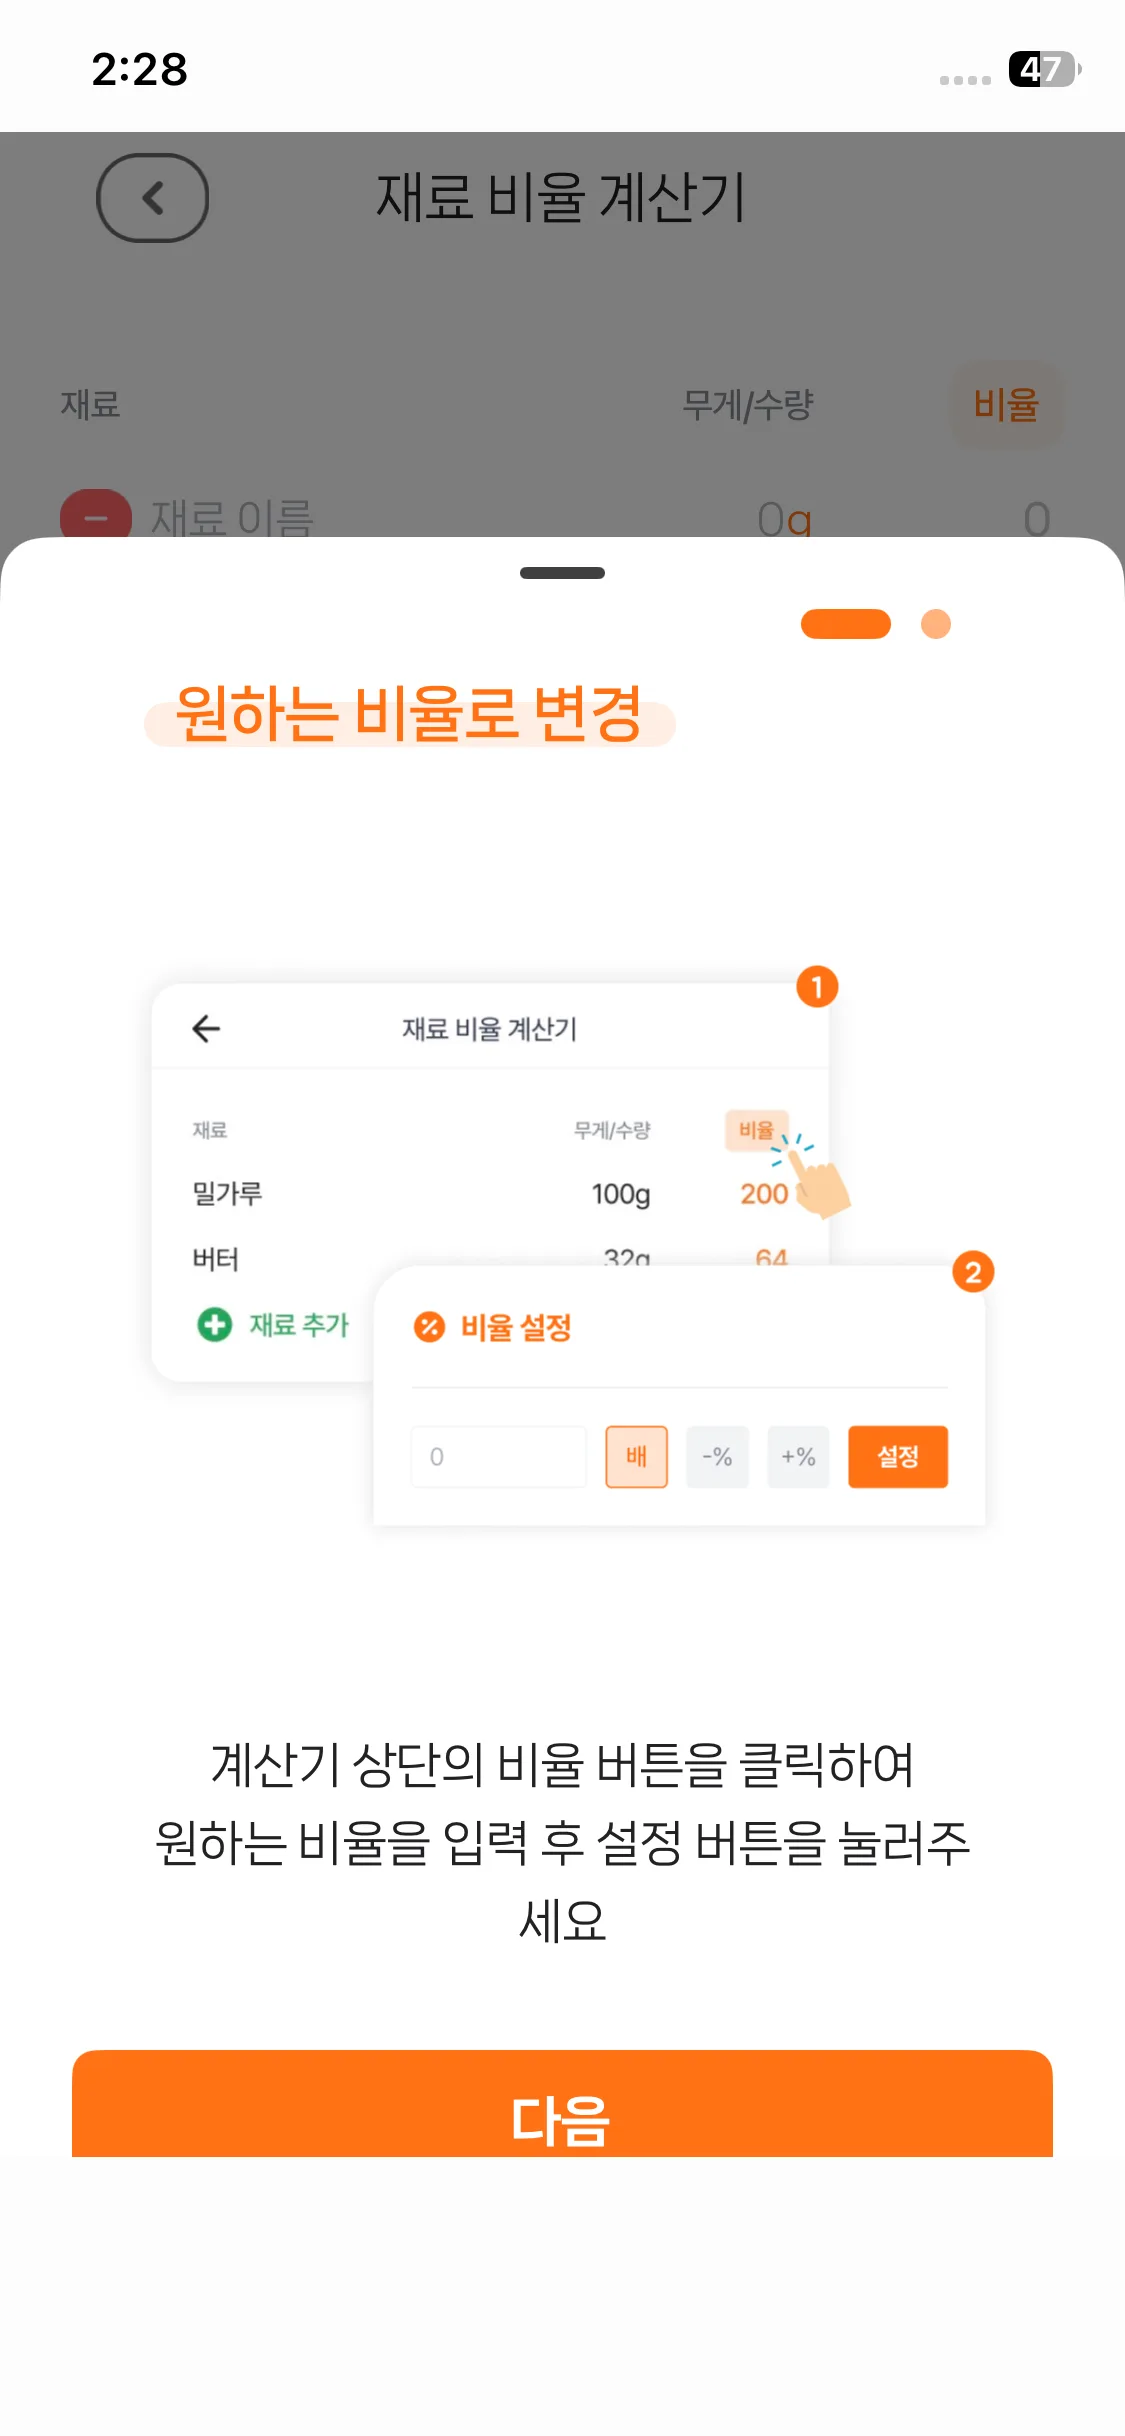Select the first orange page indicator
Image resolution: width=1125 pixels, height=2436 pixels.
pos(846,624)
